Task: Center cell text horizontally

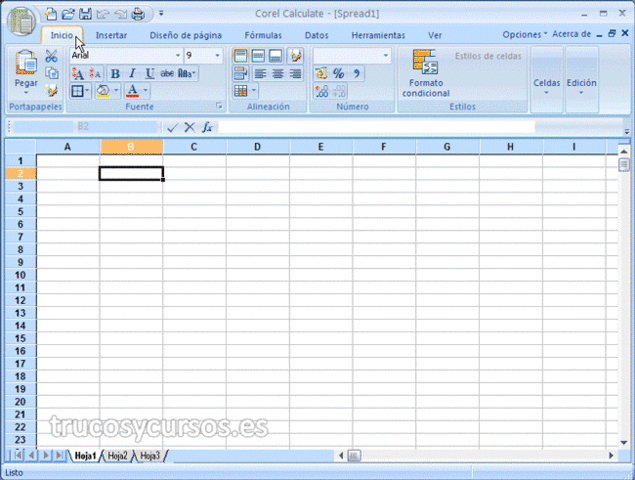Action: pyautogui.click(x=277, y=73)
